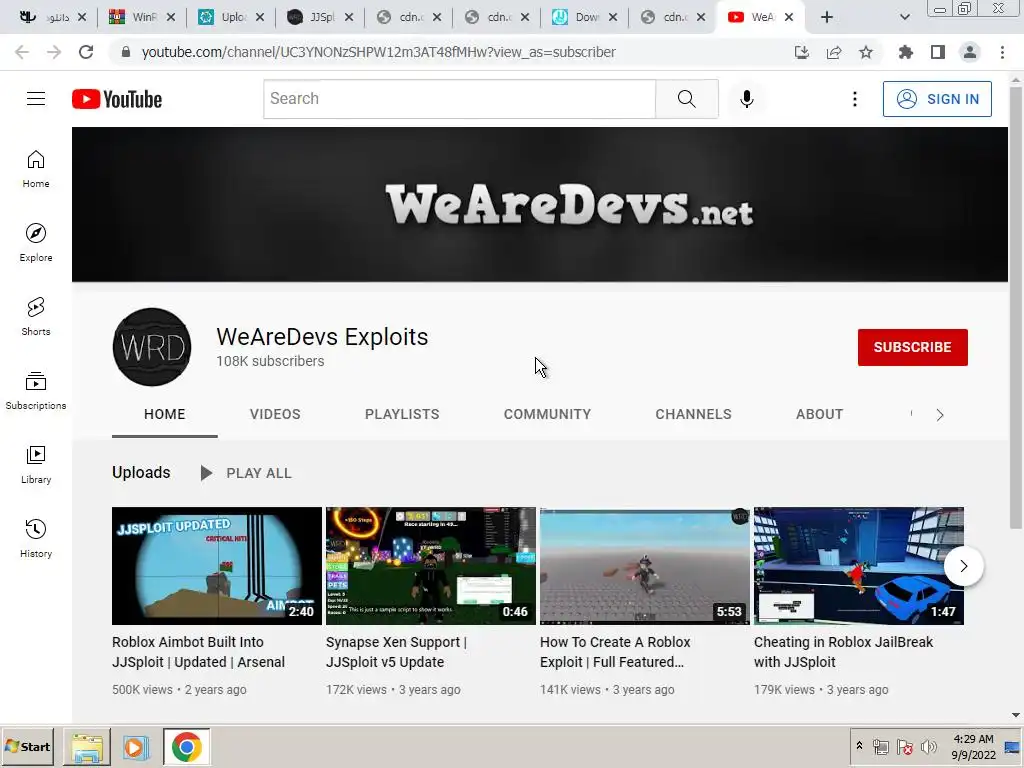This screenshot has height=768, width=1024.
Task: Toggle Chrome side panel icon
Action: [938, 52]
